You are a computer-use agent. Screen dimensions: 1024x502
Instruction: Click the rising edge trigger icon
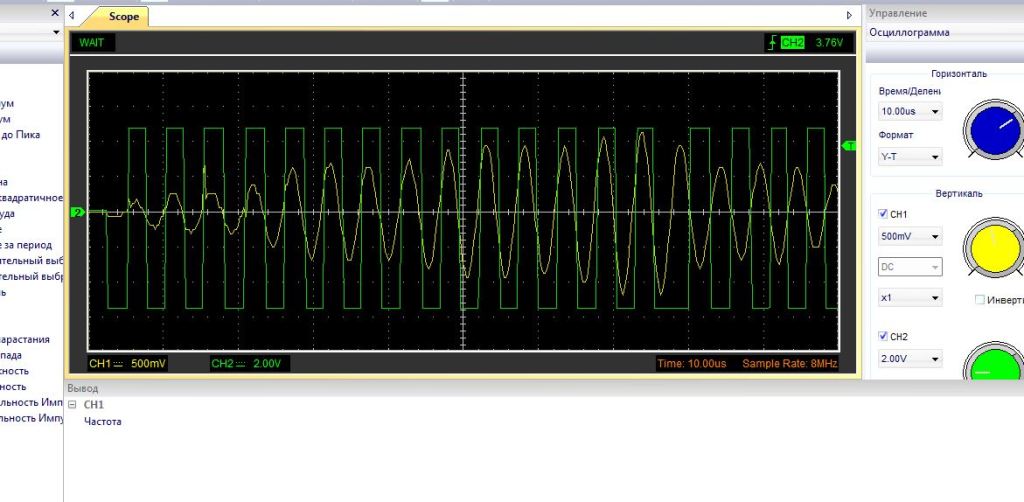pyautogui.click(x=770, y=43)
